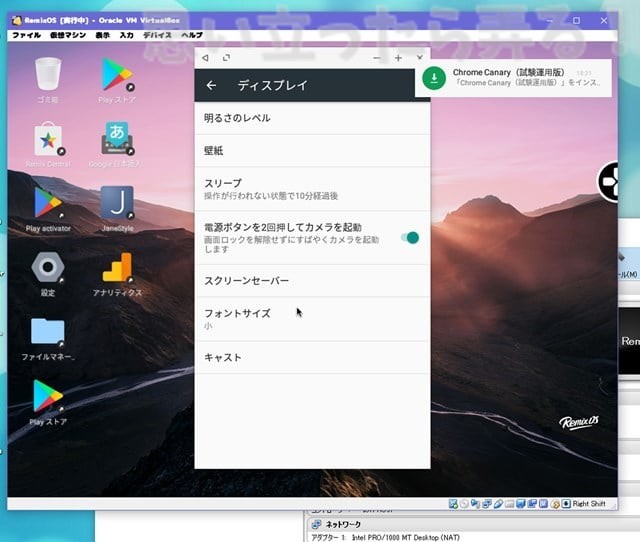Click the fullscreen expand icon in settings titlebar
Screen dimensions: 640x542
click(227, 58)
